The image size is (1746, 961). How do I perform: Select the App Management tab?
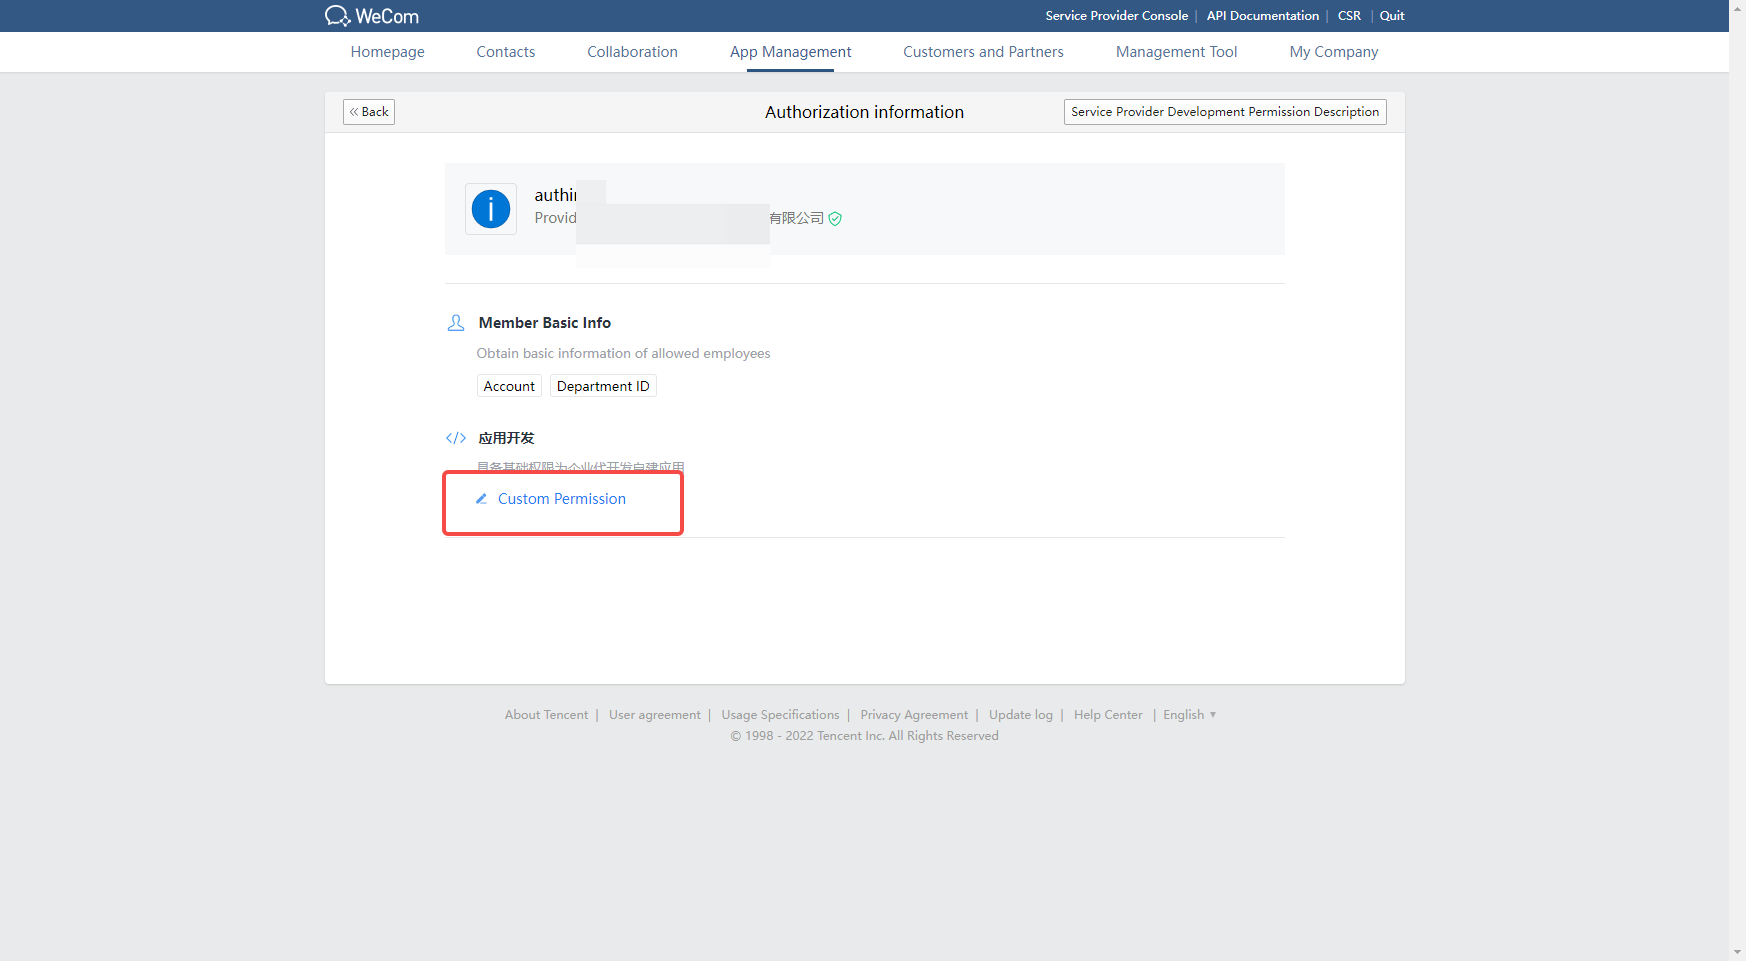pyautogui.click(x=790, y=52)
